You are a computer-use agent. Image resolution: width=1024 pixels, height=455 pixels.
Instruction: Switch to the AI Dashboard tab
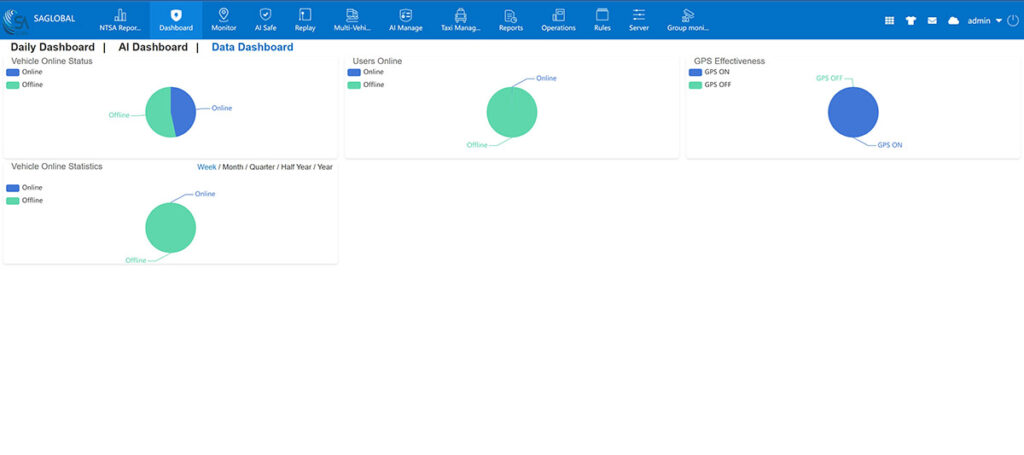click(153, 47)
